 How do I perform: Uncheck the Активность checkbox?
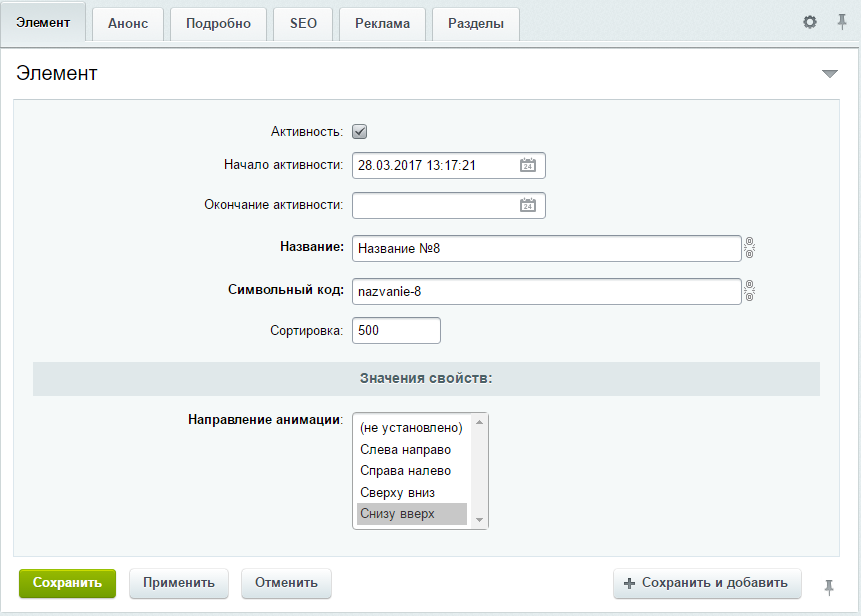pos(360,132)
